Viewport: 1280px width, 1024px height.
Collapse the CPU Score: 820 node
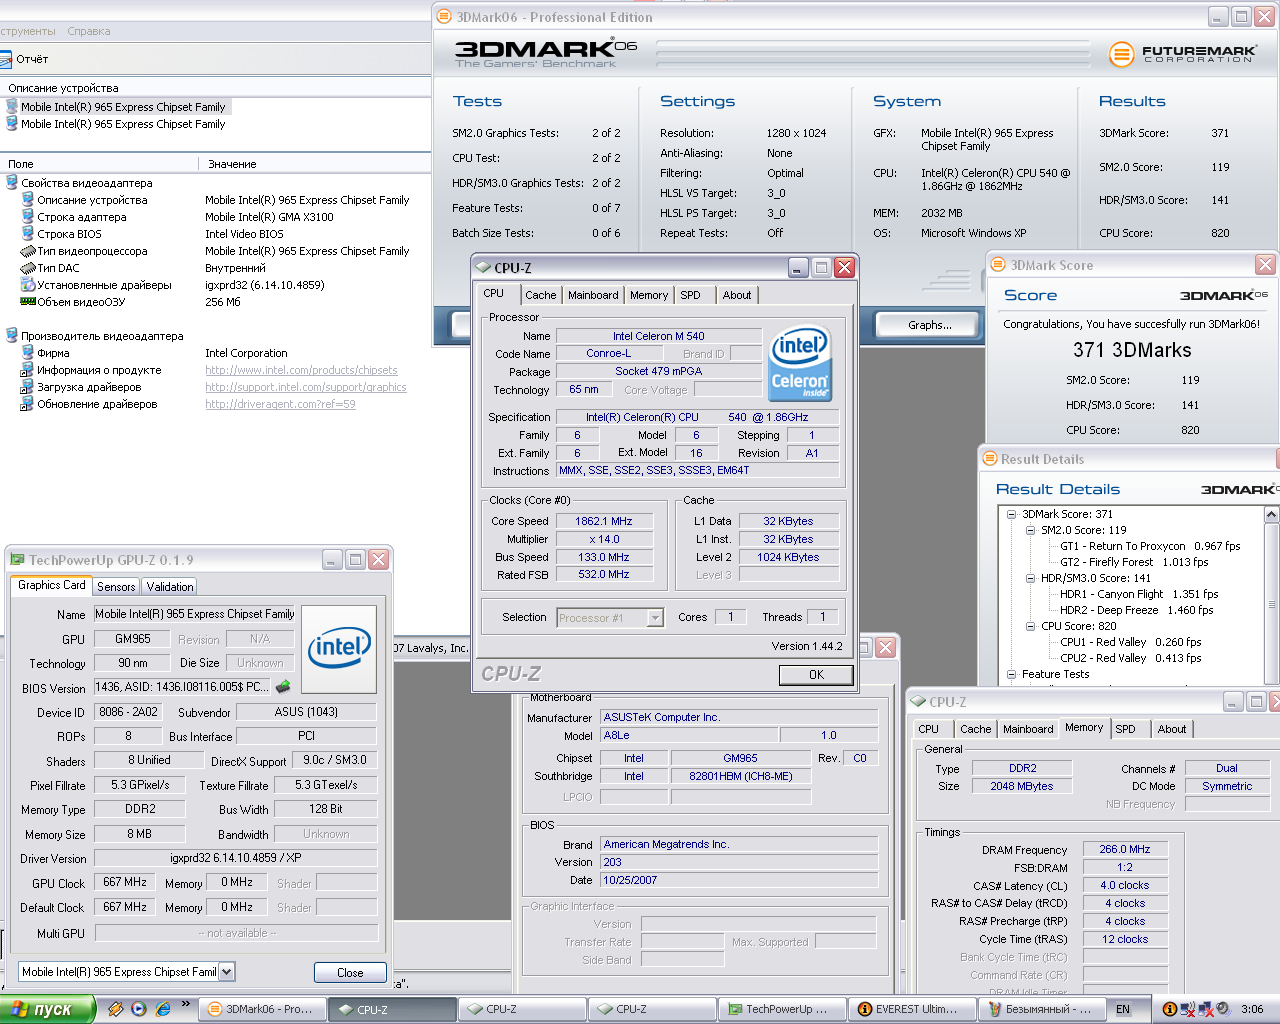point(1030,626)
